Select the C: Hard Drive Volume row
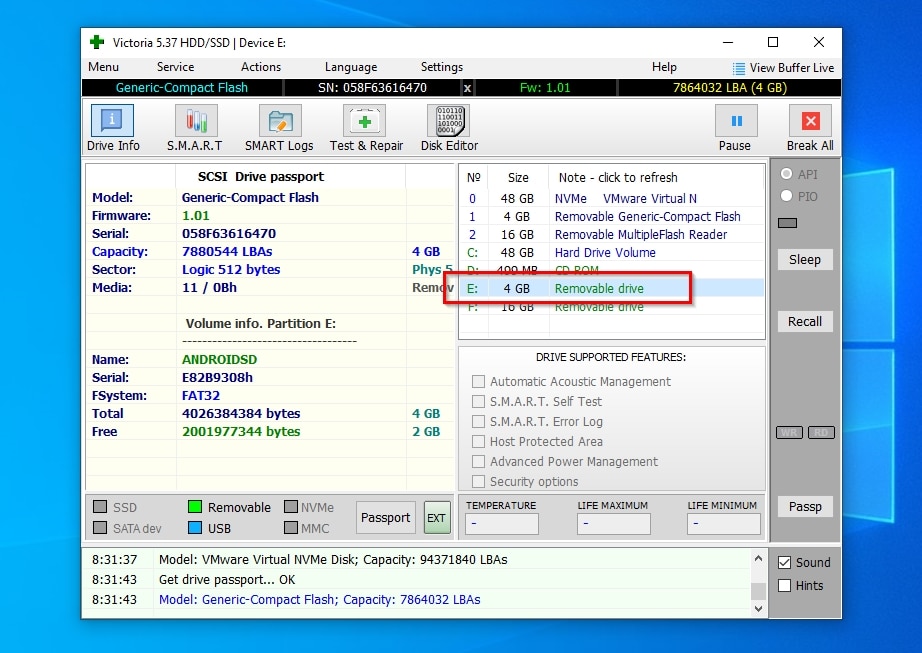This screenshot has height=653, width=922. click(x=612, y=253)
